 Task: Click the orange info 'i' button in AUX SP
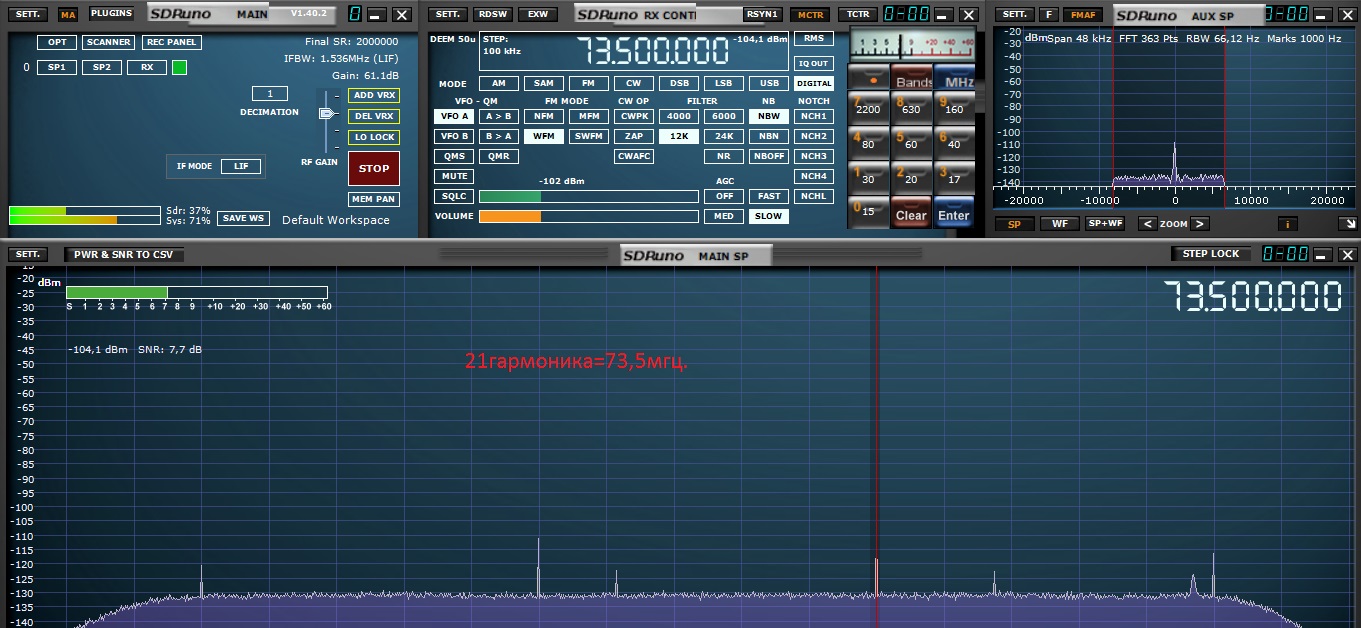(x=1287, y=224)
